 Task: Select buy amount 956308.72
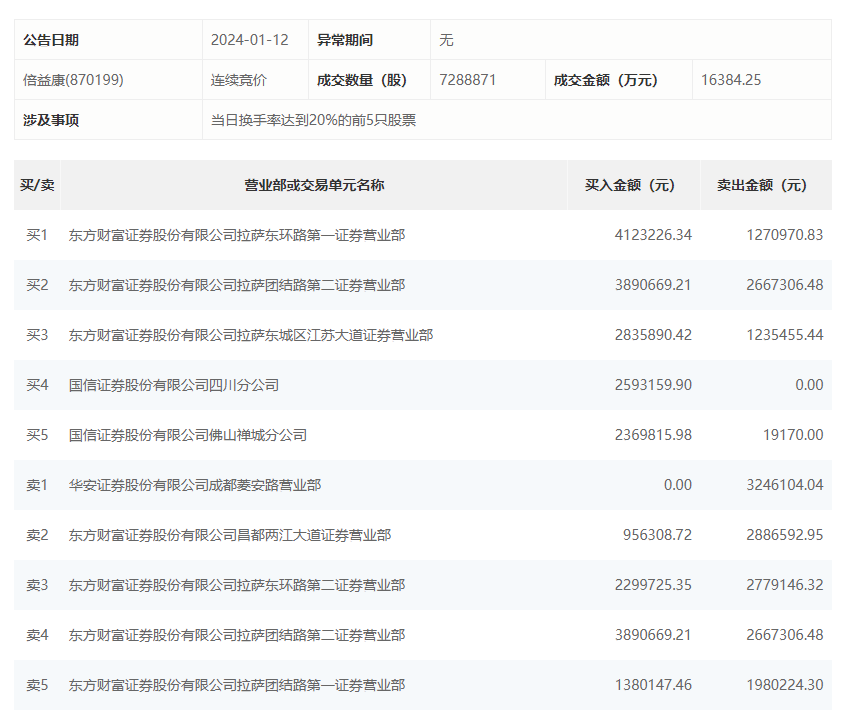click(658, 535)
